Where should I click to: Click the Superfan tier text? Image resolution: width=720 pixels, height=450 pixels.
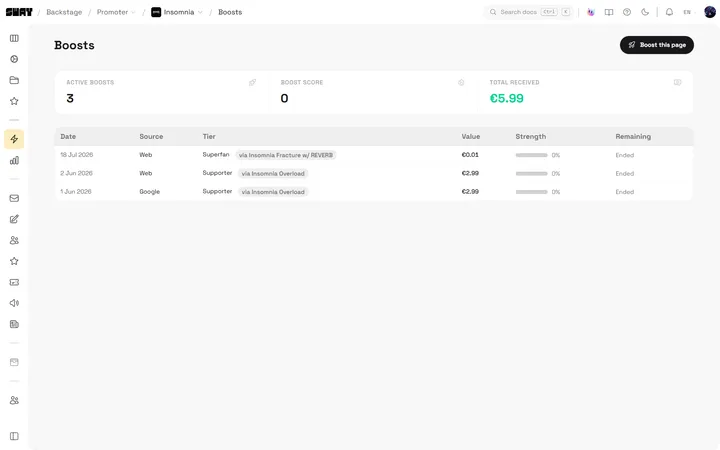coord(216,154)
